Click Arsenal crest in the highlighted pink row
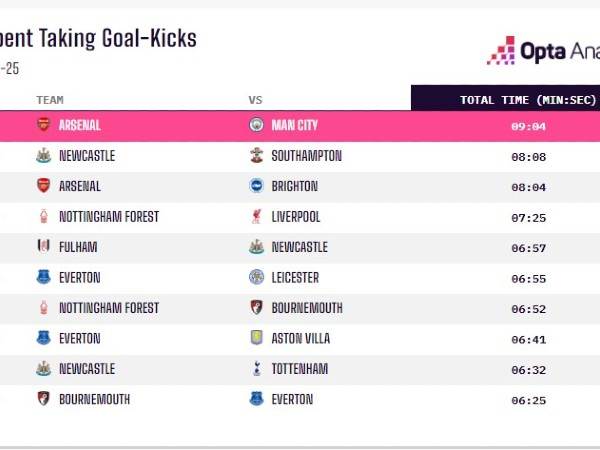Image resolution: width=600 pixels, height=450 pixels. pos(43,126)
